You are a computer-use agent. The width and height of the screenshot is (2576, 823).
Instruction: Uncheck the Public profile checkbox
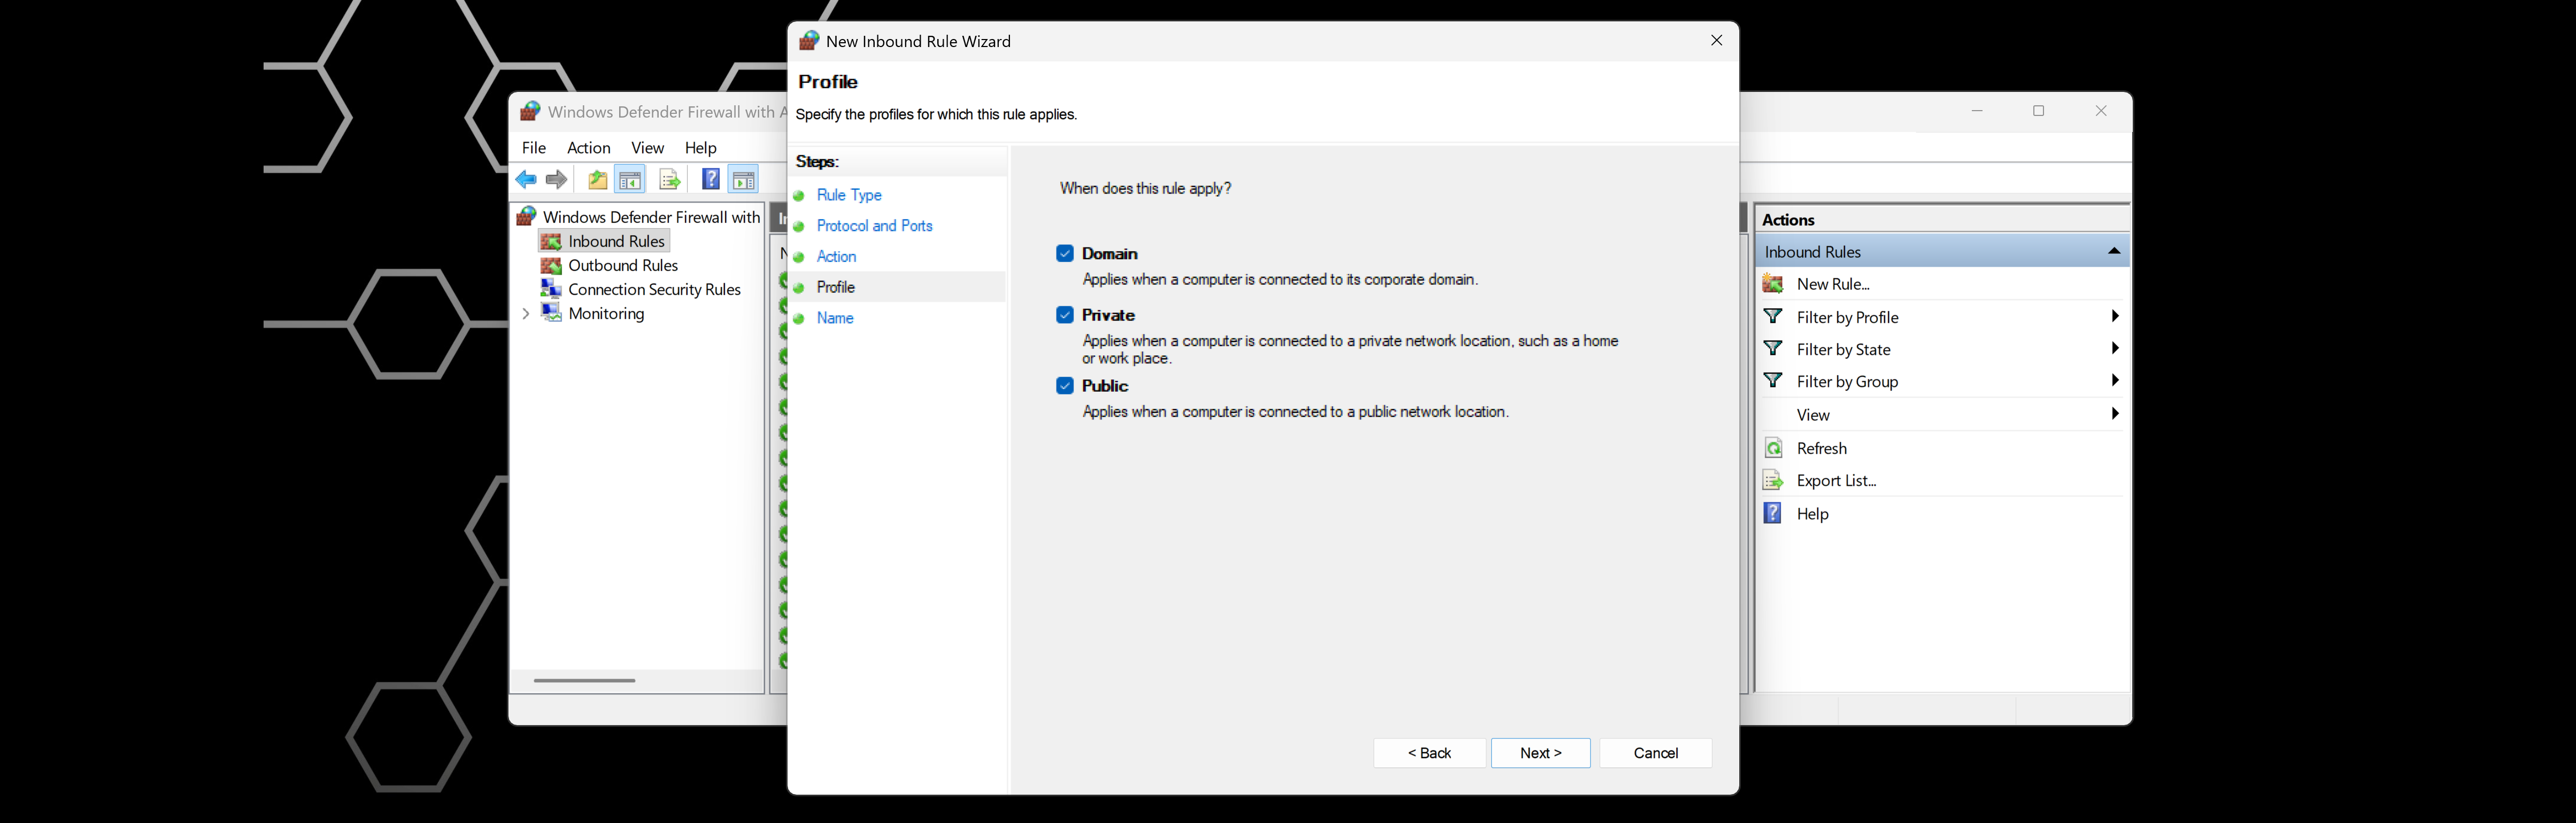pyautogui.click(x=1065, y=386)
